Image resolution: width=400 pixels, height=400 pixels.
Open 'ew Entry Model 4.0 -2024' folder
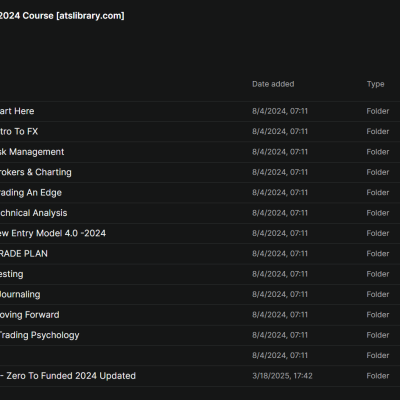click(200, 233)
